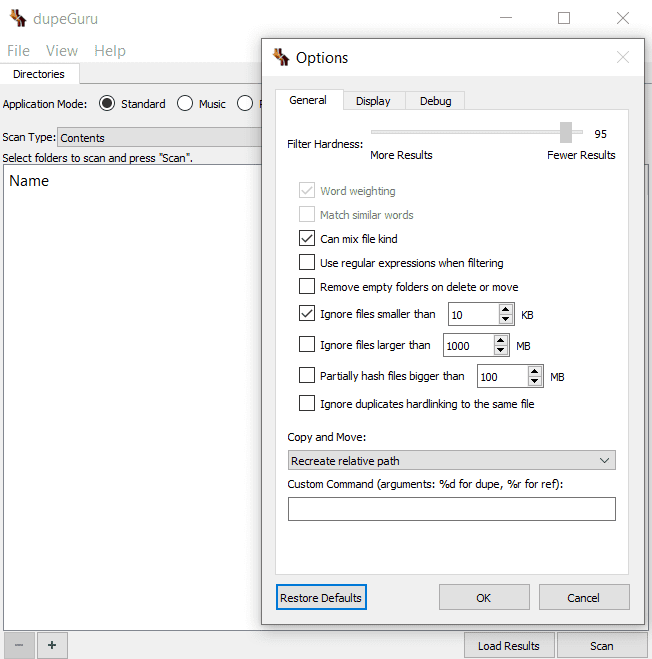Click the Filter Hardness slider handle
This screenshot has width=652, height=659.
tap(566, 132)
